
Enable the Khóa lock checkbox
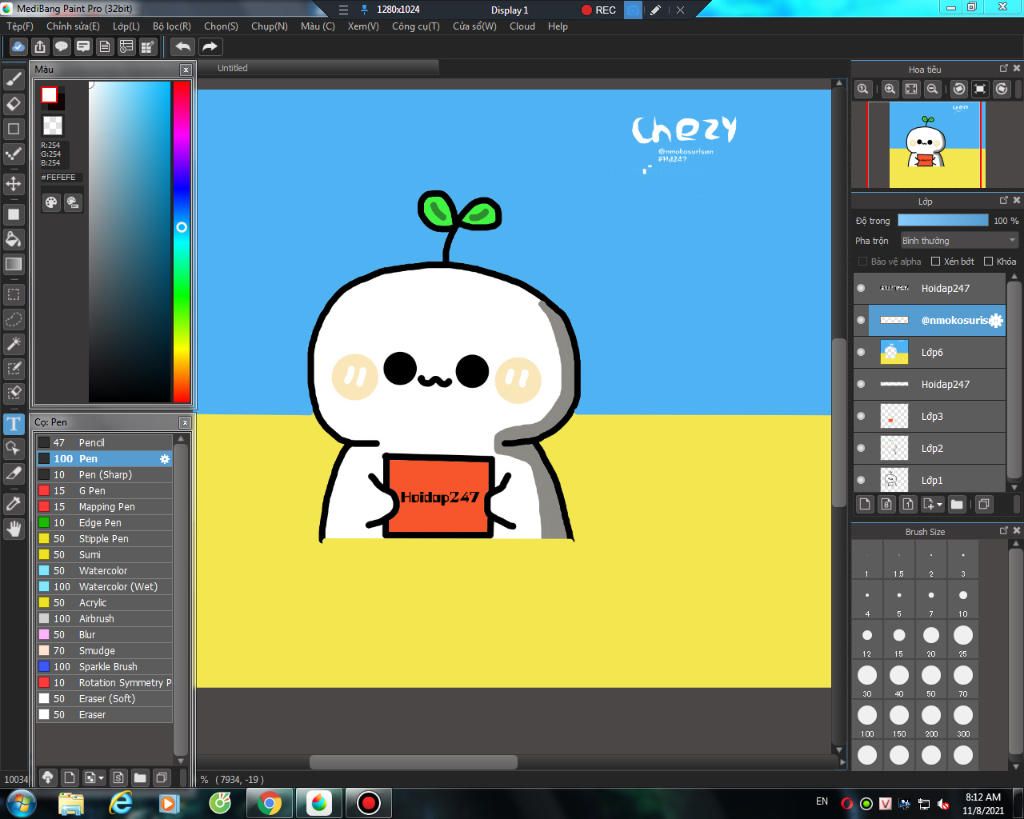tap(989, 261)
